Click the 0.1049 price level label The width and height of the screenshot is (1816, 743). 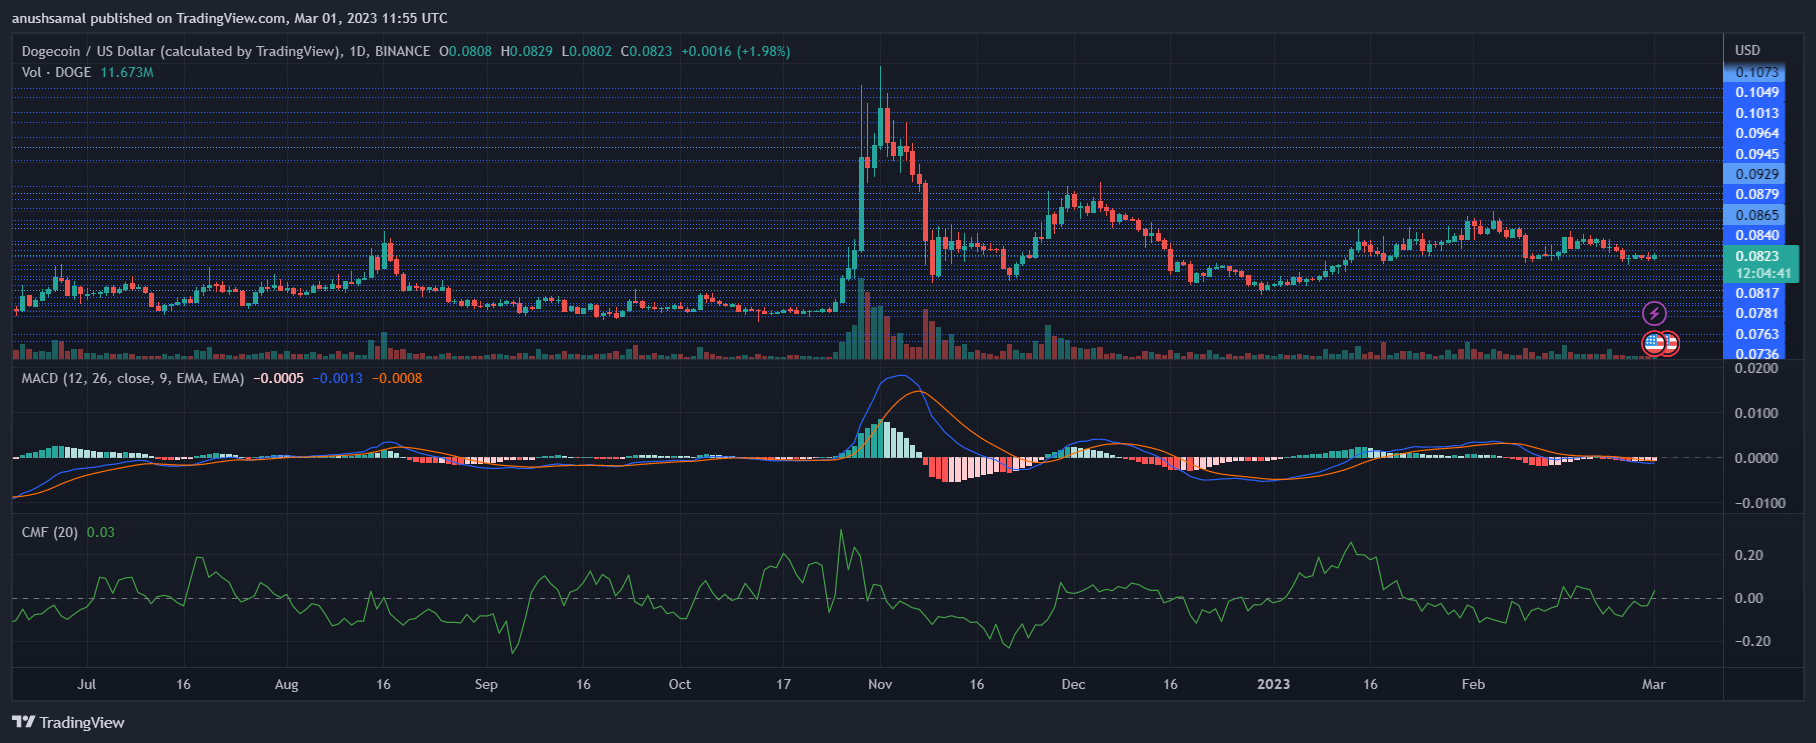point(1754,92)
